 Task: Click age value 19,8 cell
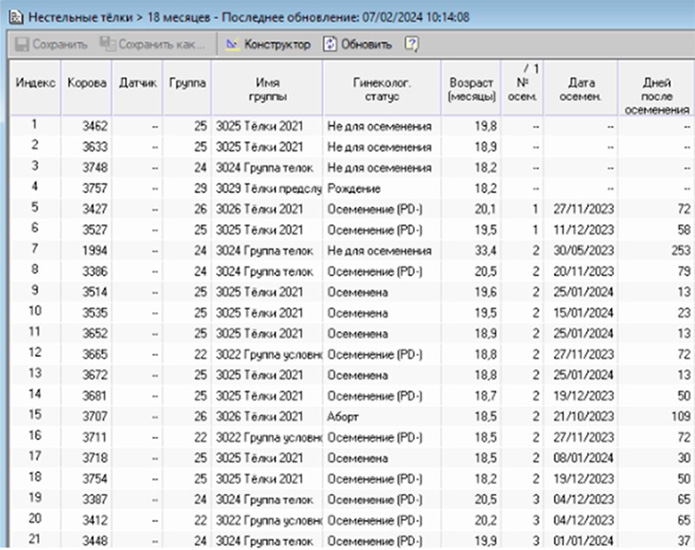(471, 126)
